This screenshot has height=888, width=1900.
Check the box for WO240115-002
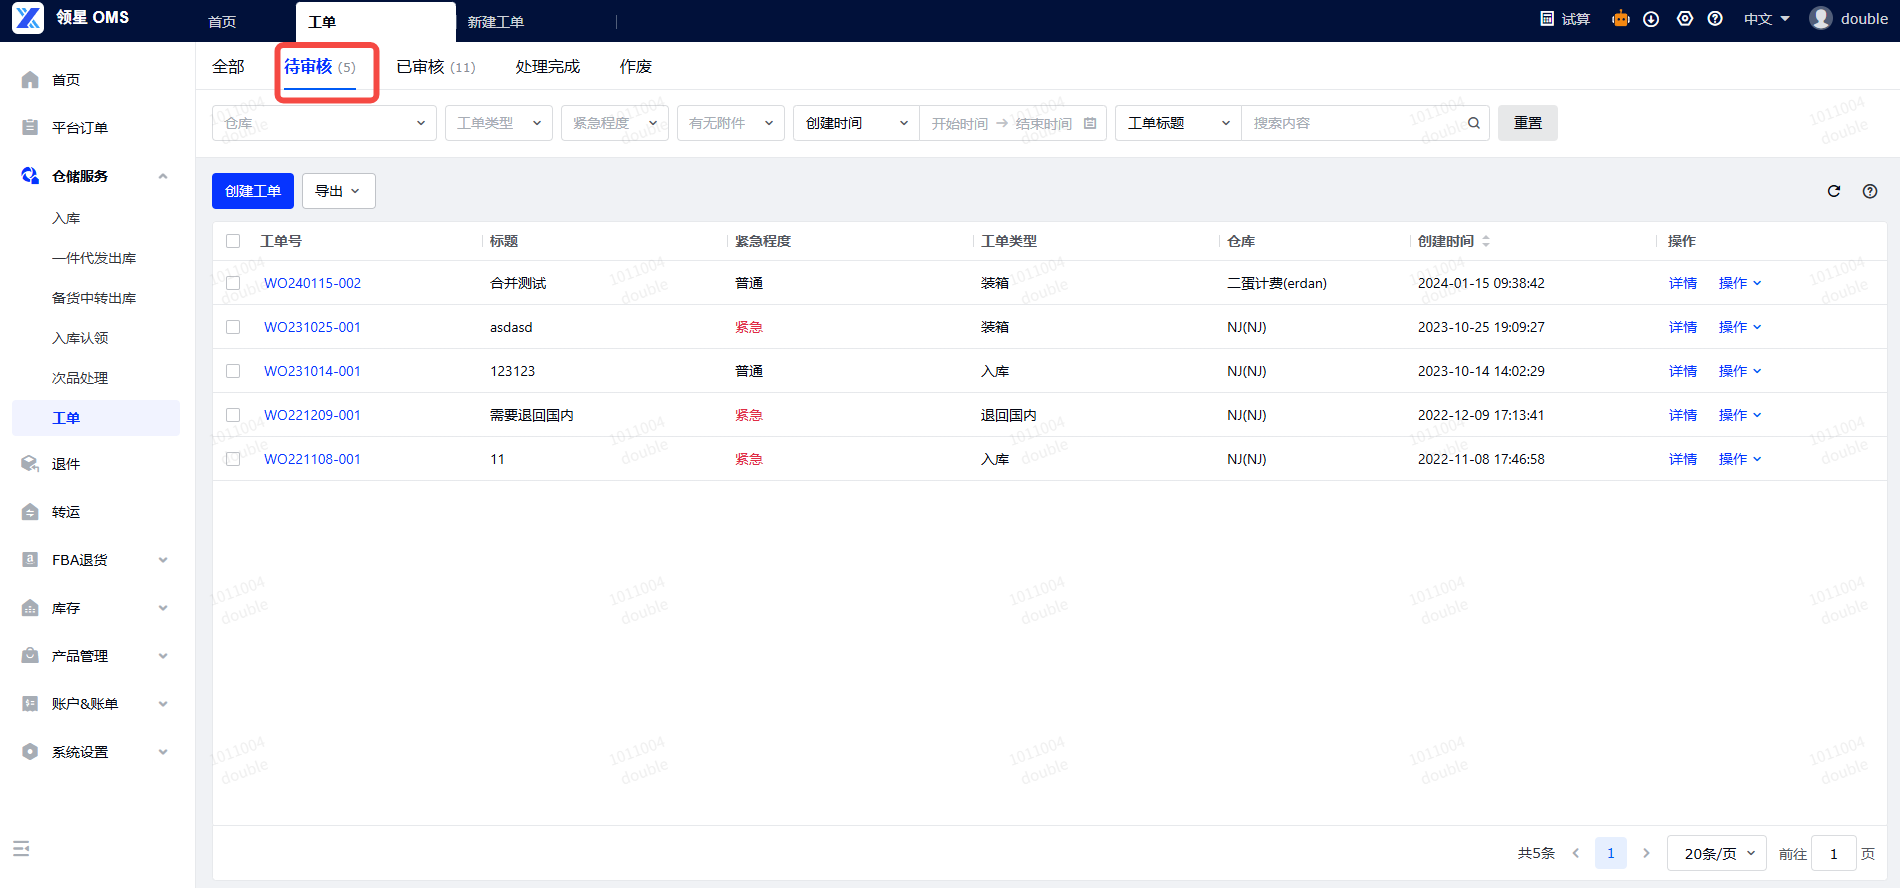coord(233,283)
